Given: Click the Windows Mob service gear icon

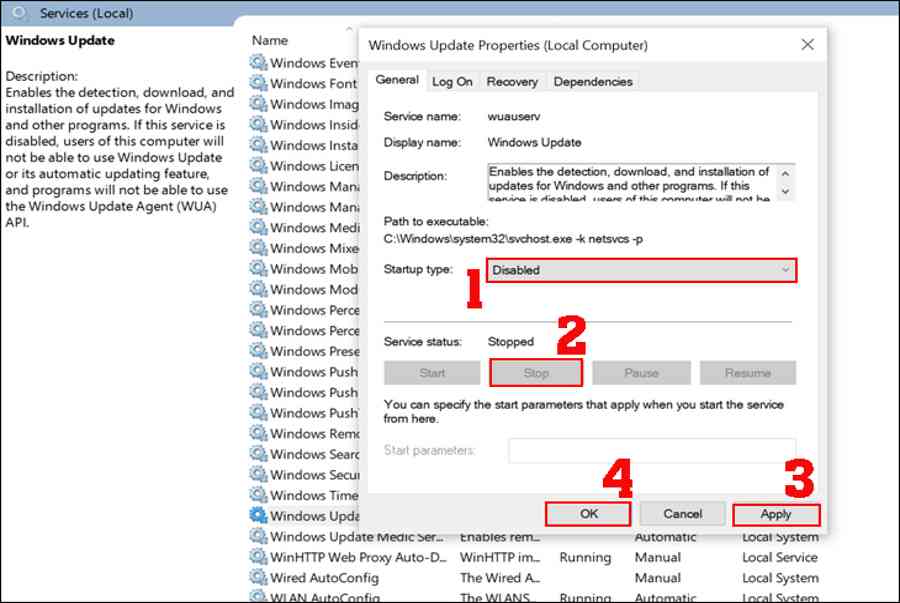Looking at the screenshot, I should pyautogui.click(x=258, y=269).
